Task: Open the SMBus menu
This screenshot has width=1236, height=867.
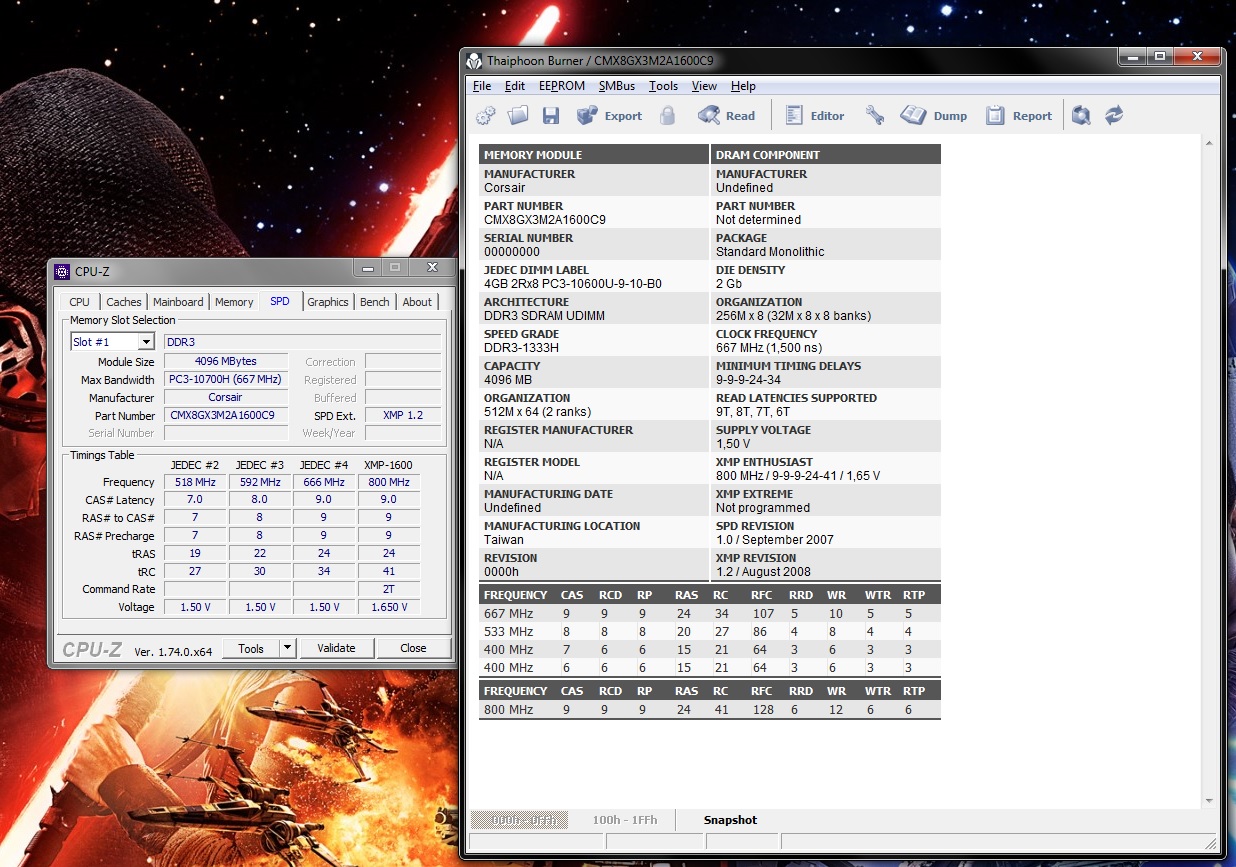Action: tap(617, 86)
